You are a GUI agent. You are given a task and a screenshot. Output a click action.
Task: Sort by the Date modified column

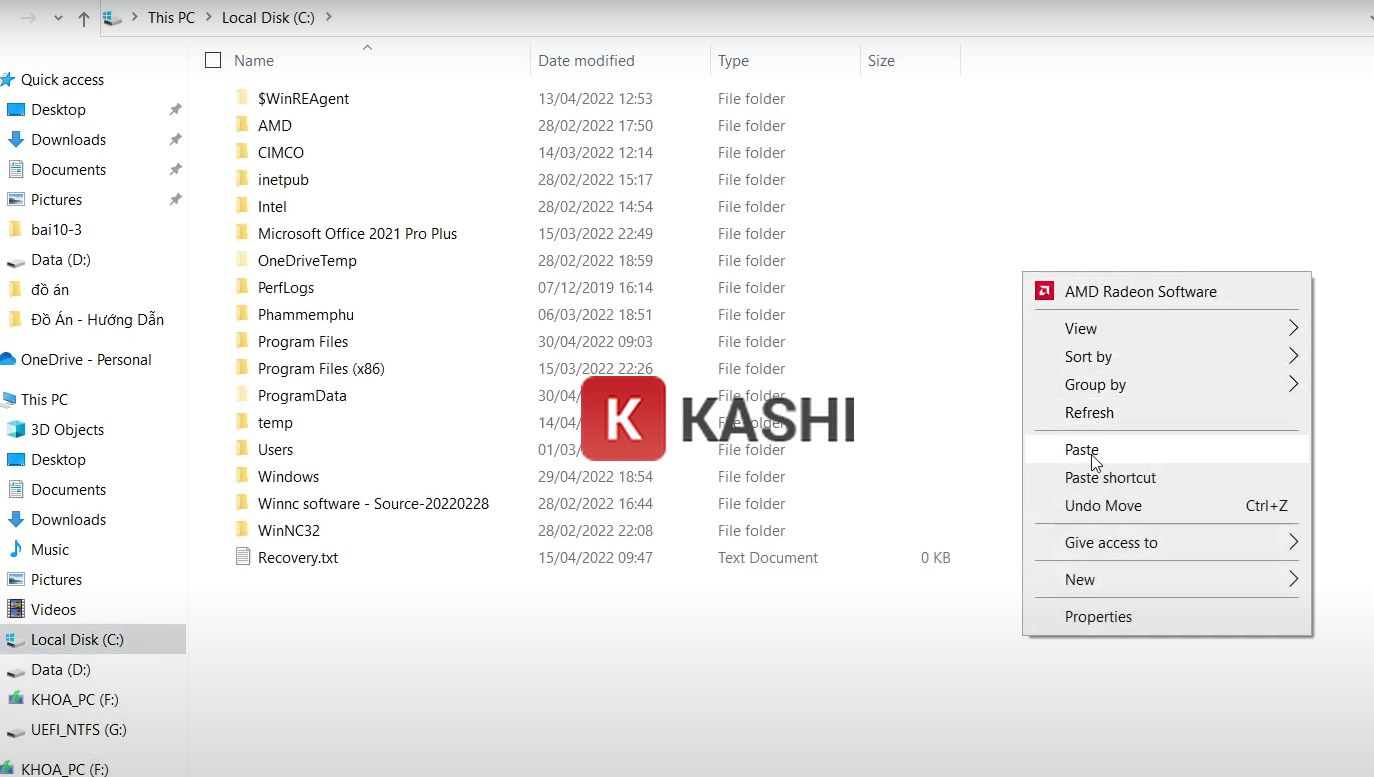click(586, 61)
